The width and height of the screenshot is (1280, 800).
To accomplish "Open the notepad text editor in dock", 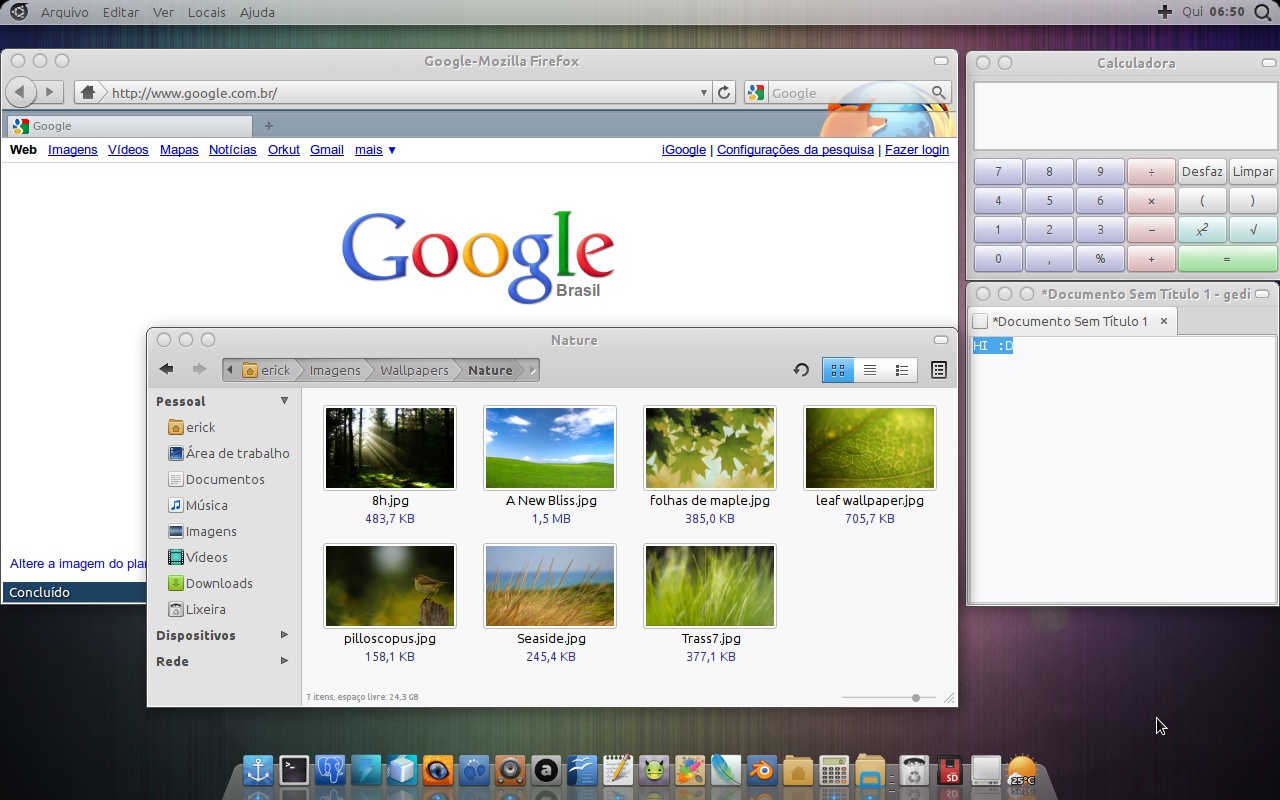I will [618, 770].
